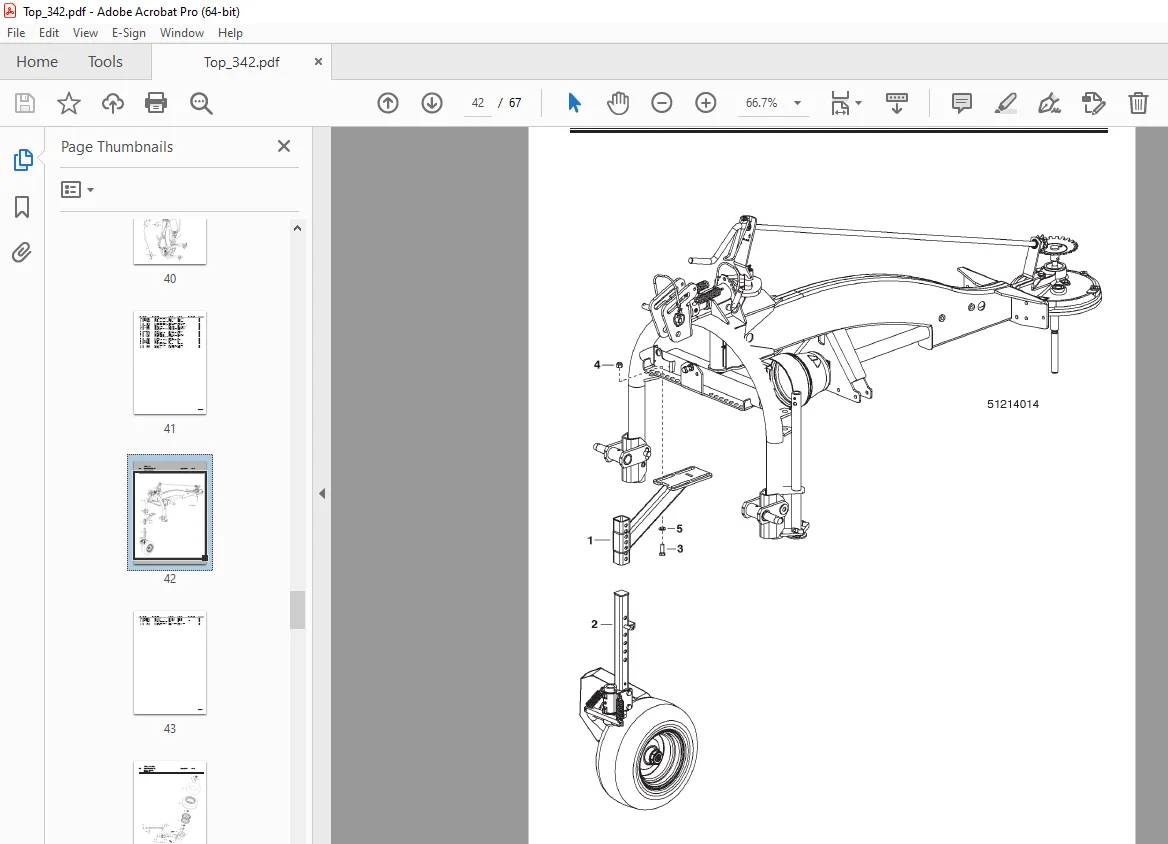Select the partially visible page 44 thumbnail

point(170,803)
